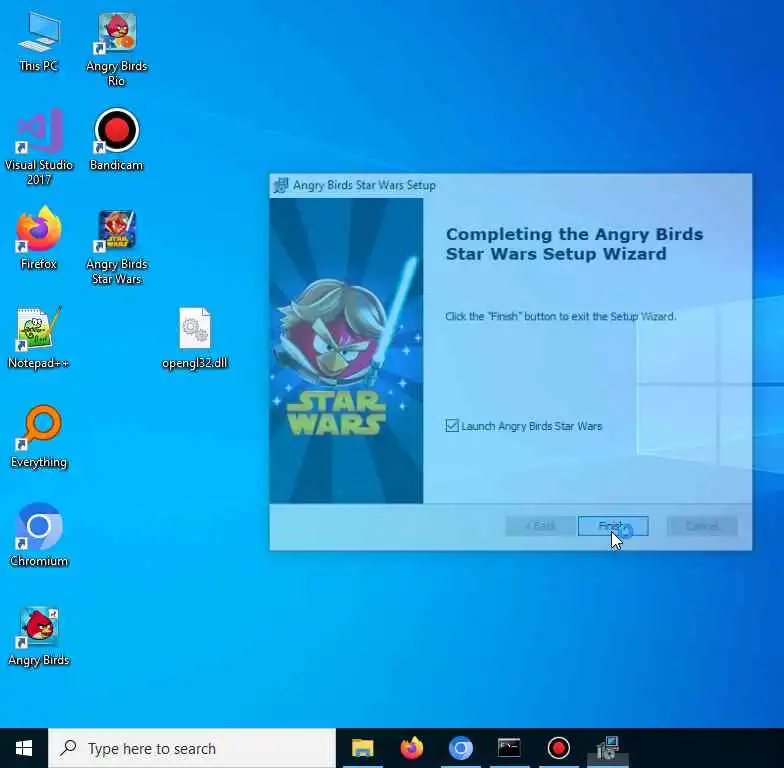Uncheck Launch Angry Birds Star Wars
Viewport: 784px width, 768px height.
pos(452,426)
